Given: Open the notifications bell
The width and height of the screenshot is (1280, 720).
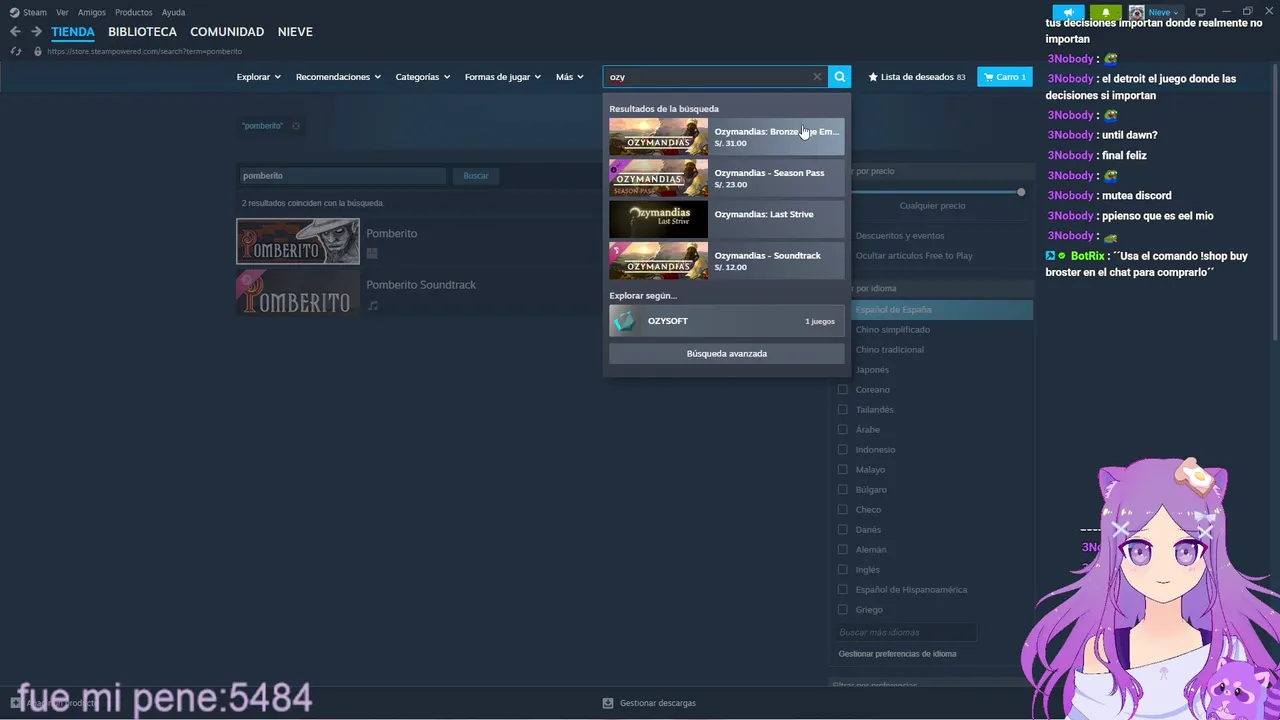Looking at the screenshot, I should click(1105, 12).
